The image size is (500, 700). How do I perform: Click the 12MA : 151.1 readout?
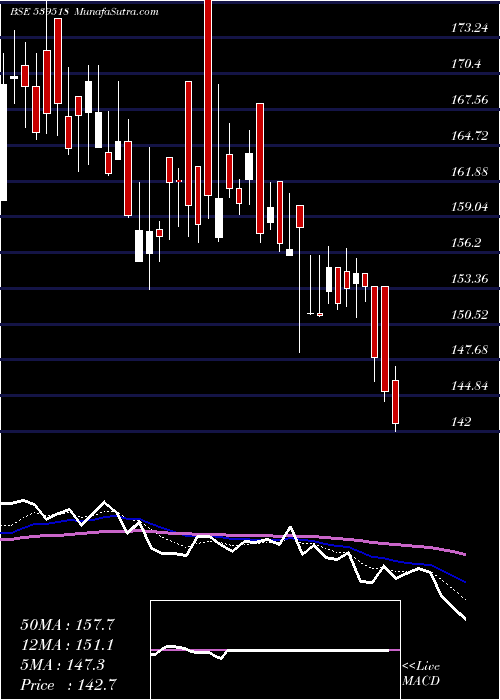pyautogui.click(x=67, y=645)
